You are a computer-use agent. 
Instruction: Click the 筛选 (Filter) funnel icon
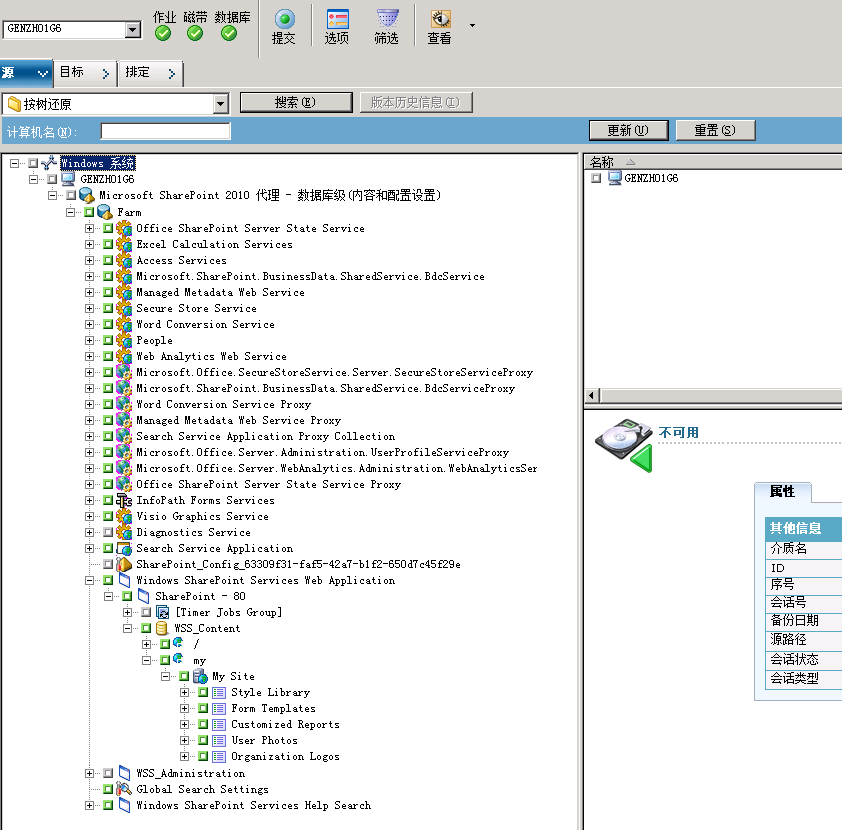tap(387, 19)
